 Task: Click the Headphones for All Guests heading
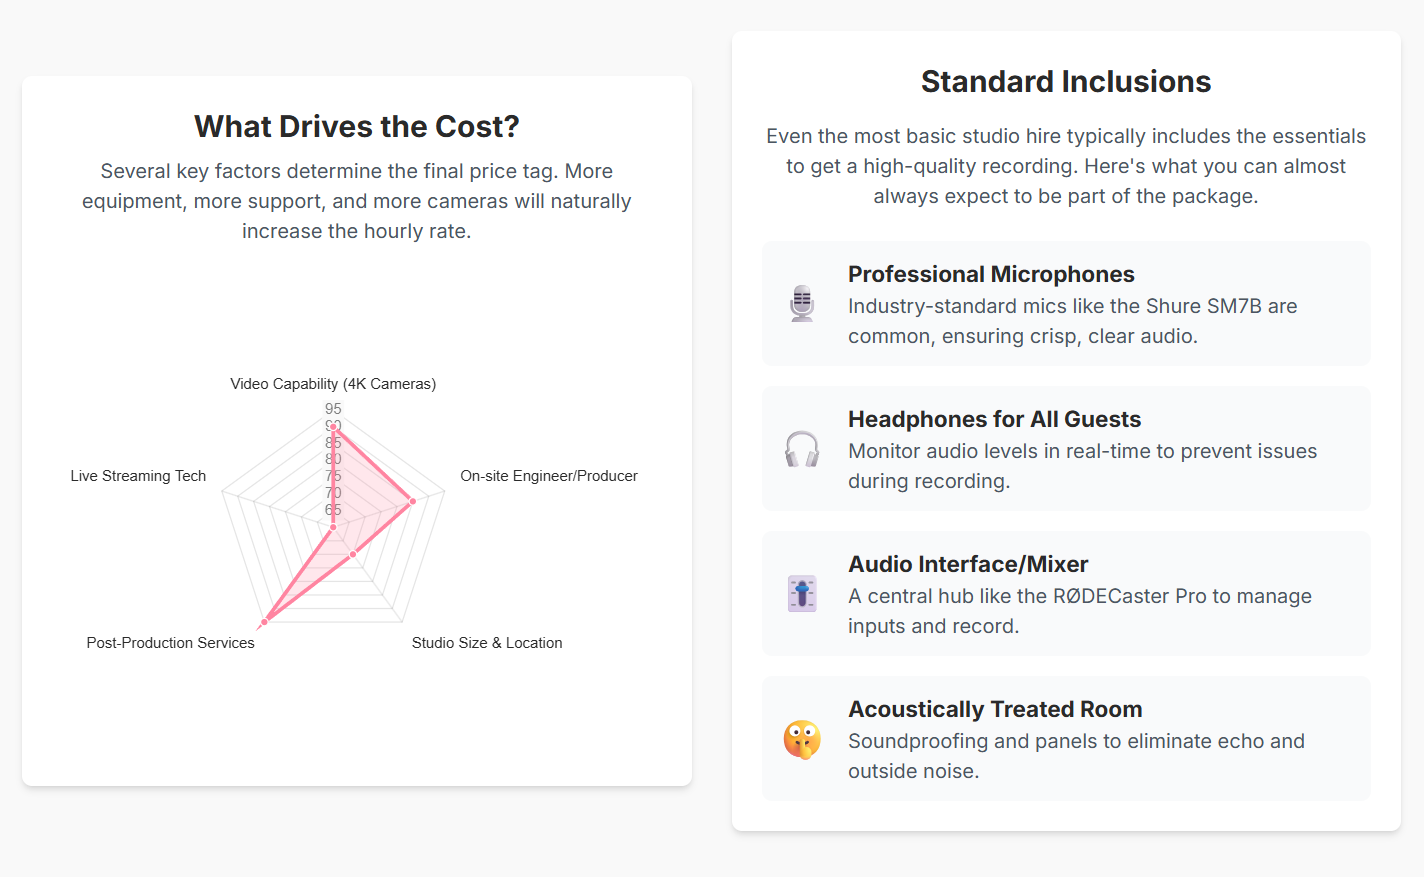[x=994, y=419]
